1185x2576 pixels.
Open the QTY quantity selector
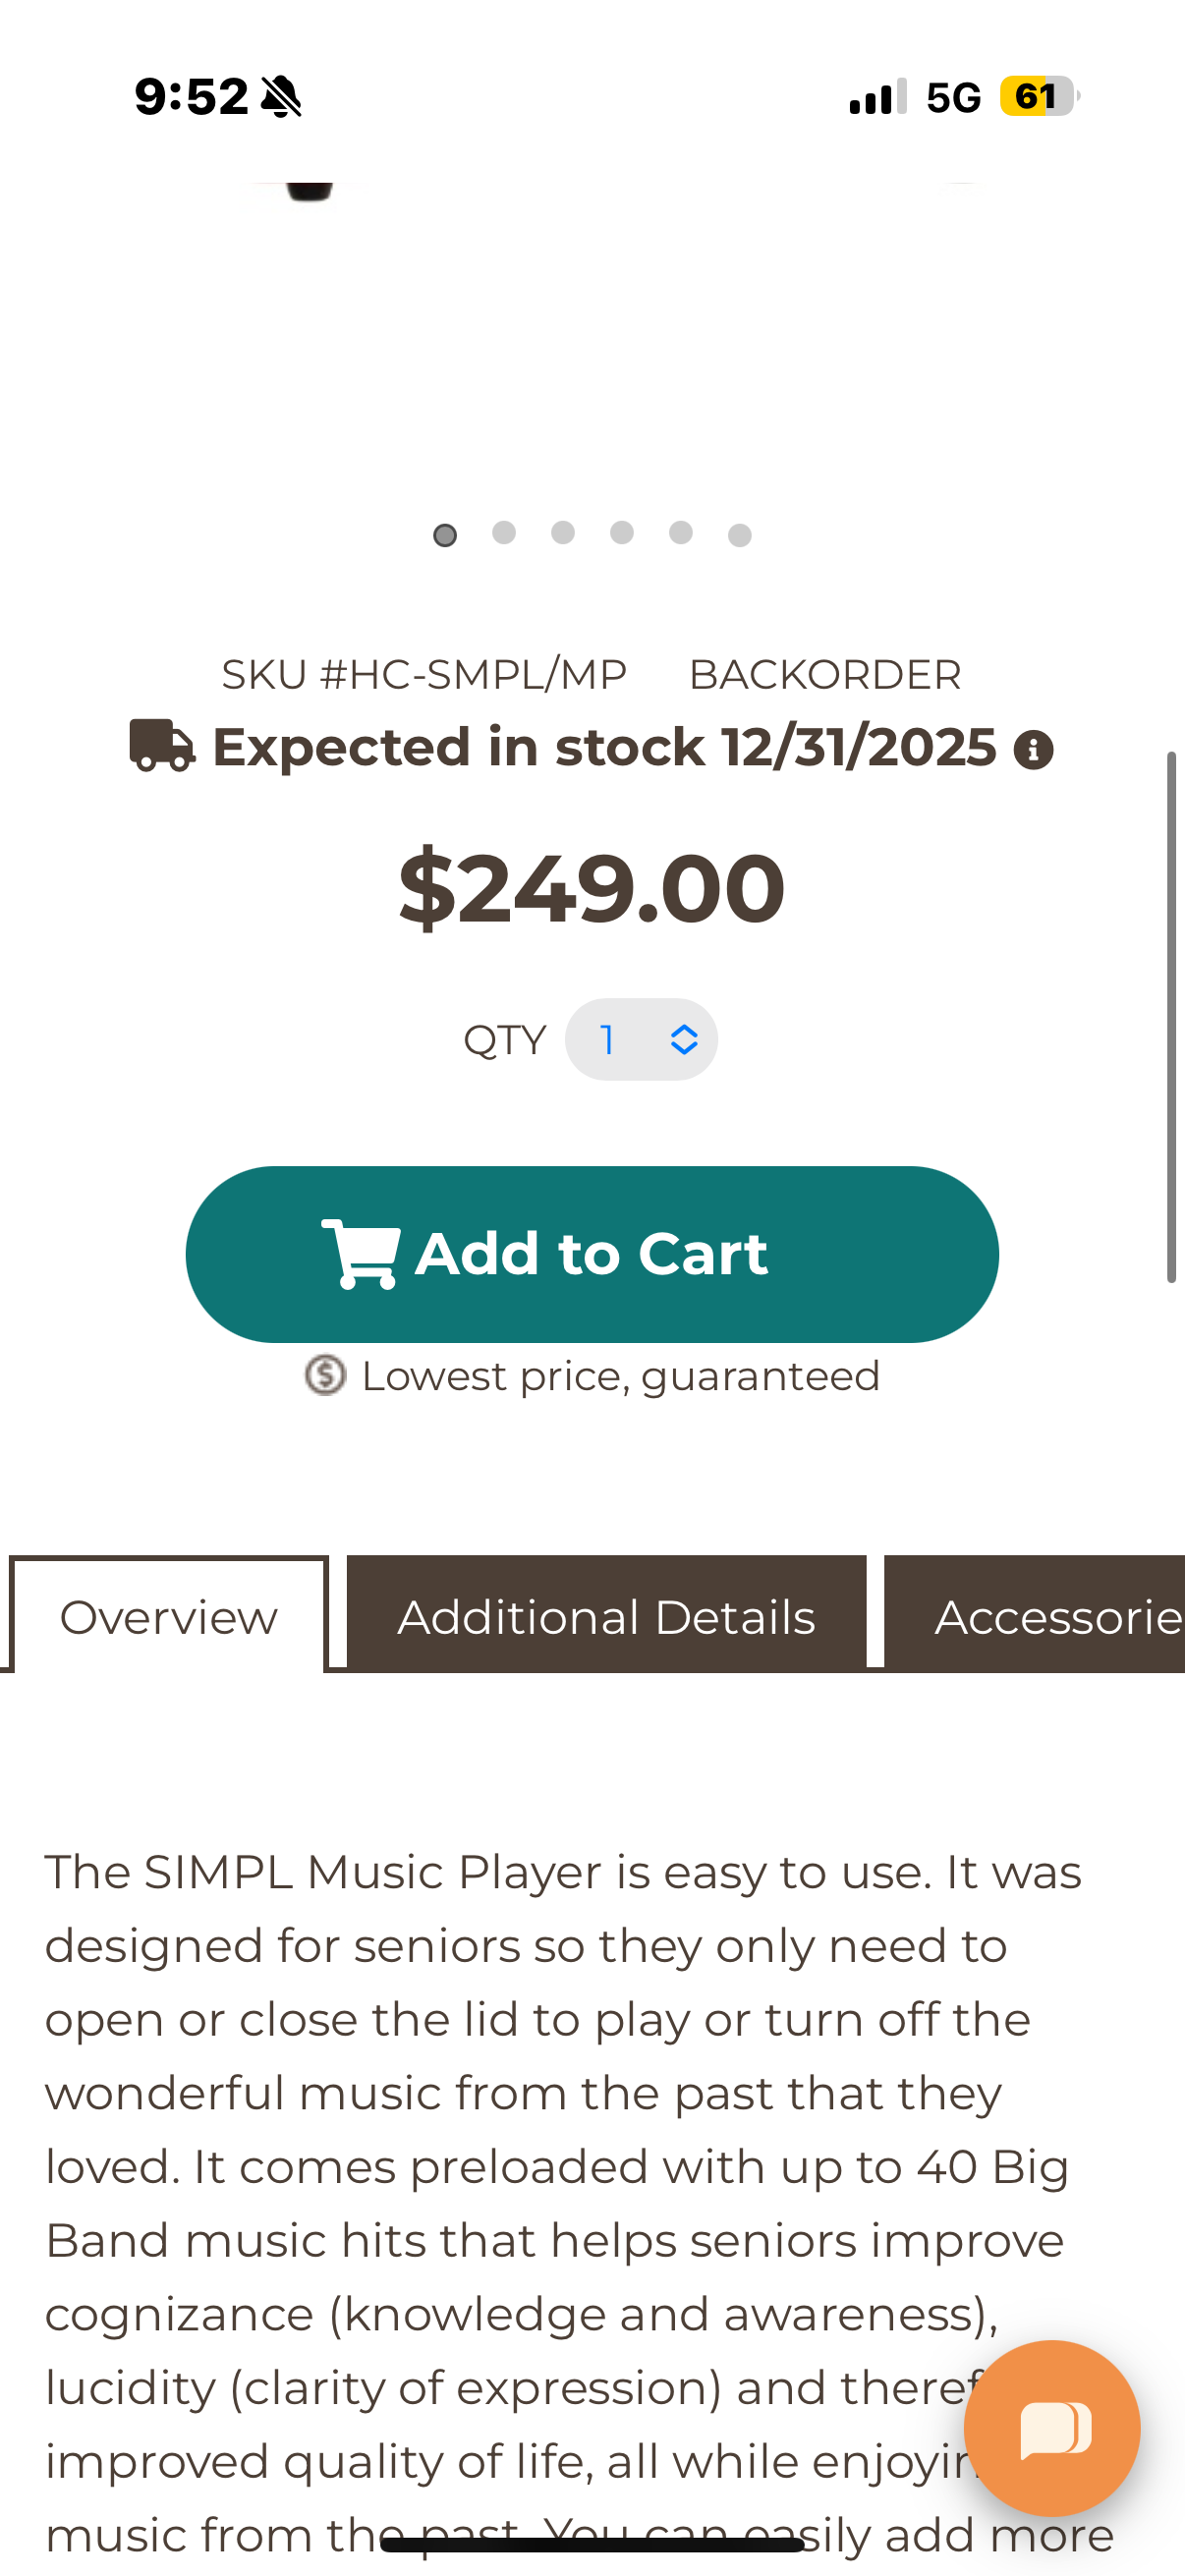point(641,1039)
